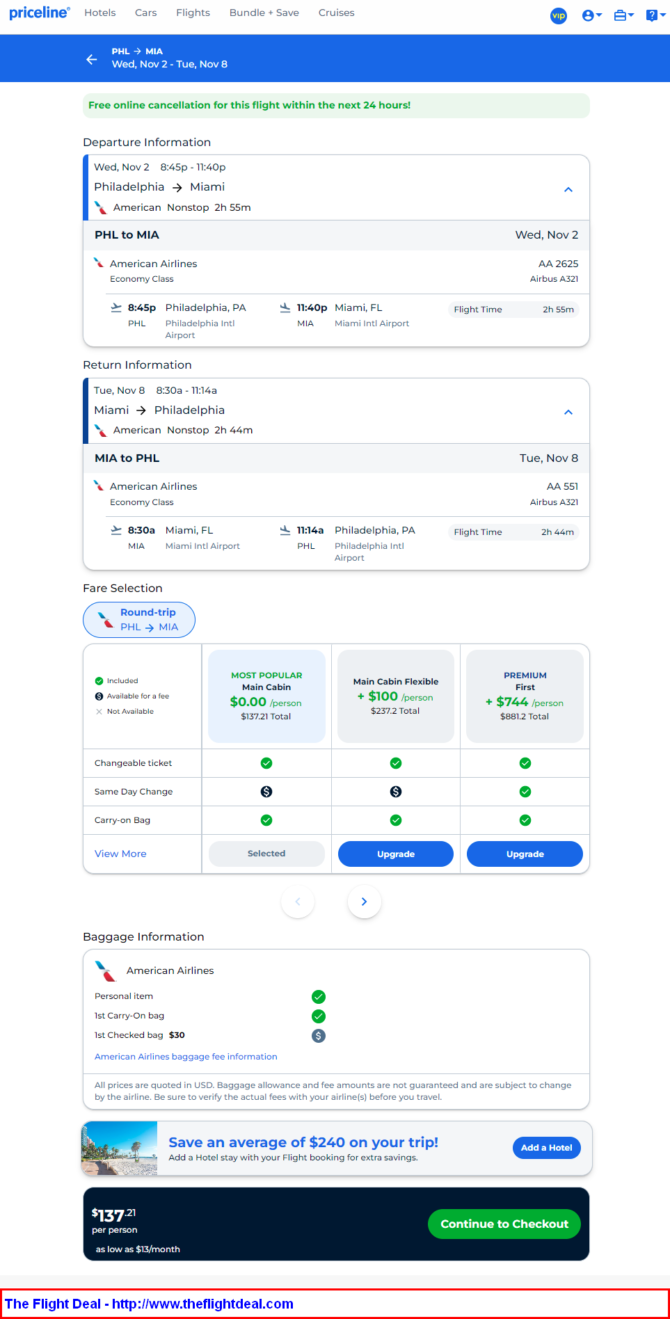
Task: Continue to Checkout
Action: 504,1224
